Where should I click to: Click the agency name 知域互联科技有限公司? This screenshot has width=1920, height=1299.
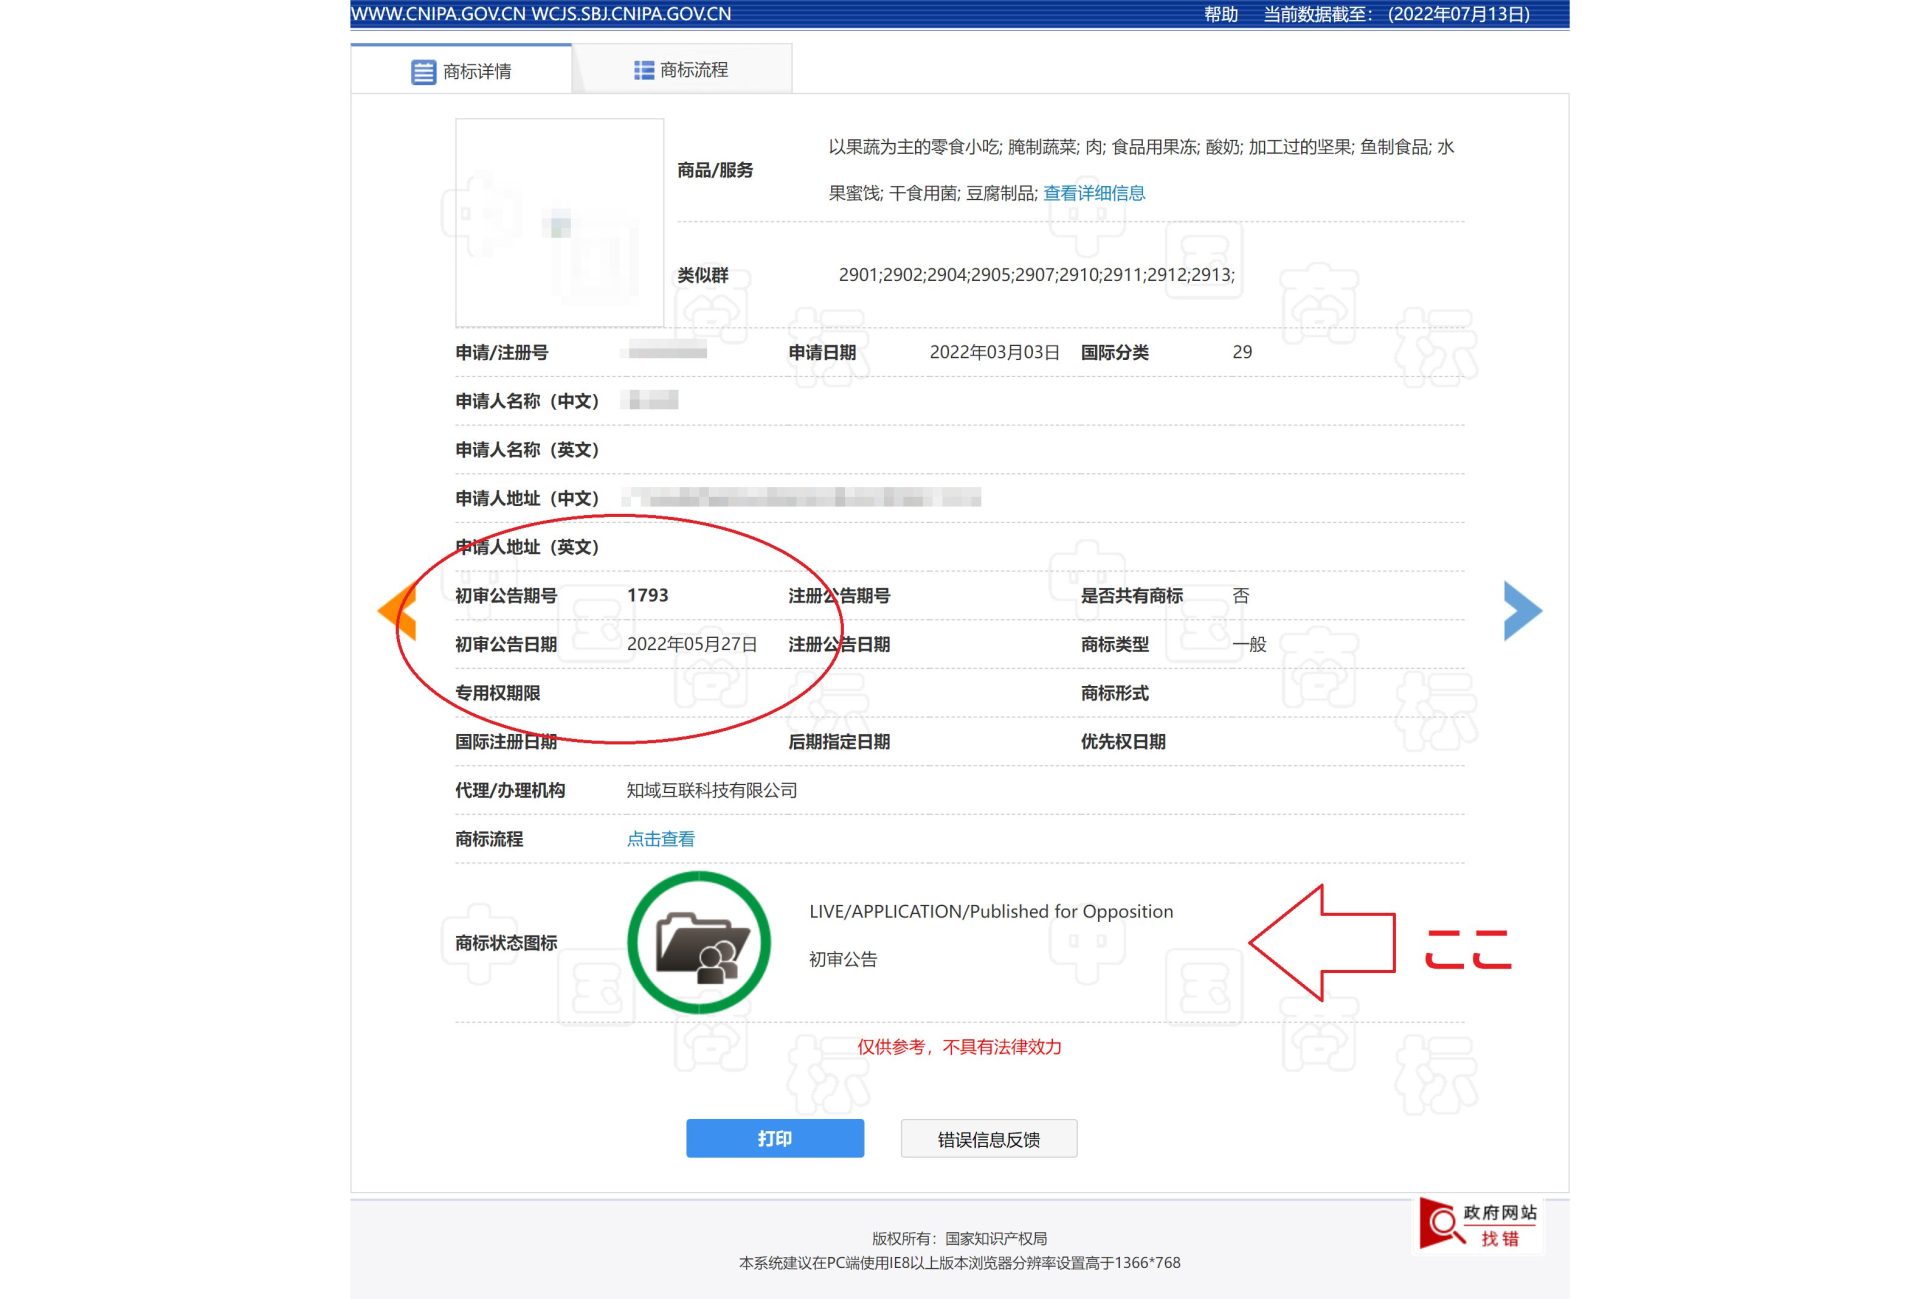click(712, 790)
